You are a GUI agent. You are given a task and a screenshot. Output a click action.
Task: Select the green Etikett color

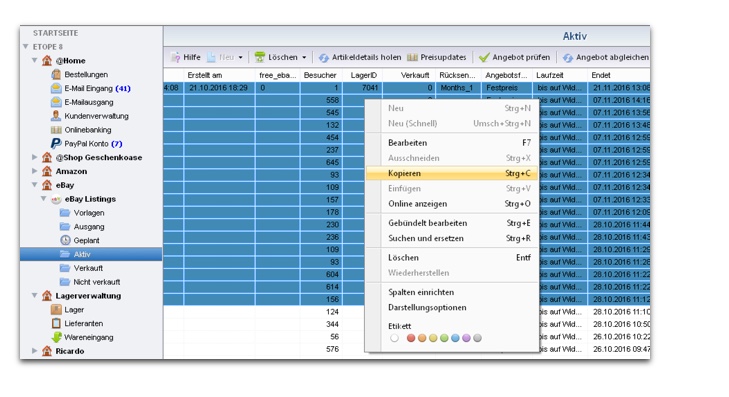tap(444, 338)
